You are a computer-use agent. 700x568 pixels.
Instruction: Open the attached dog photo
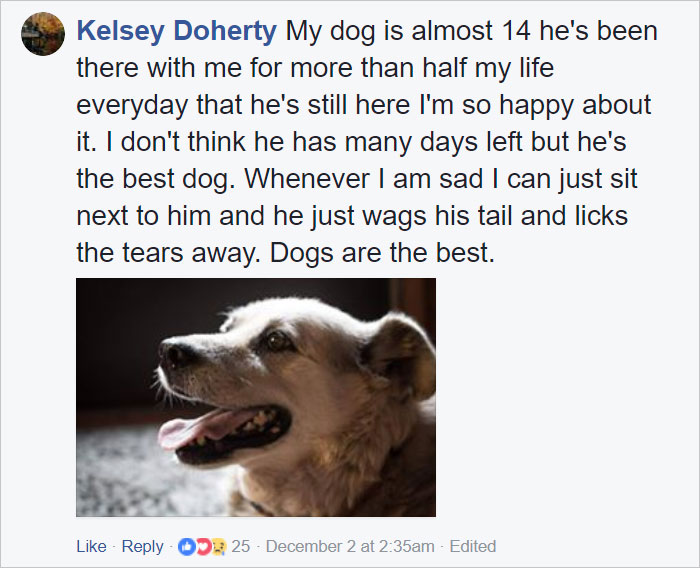pos(256,397)
